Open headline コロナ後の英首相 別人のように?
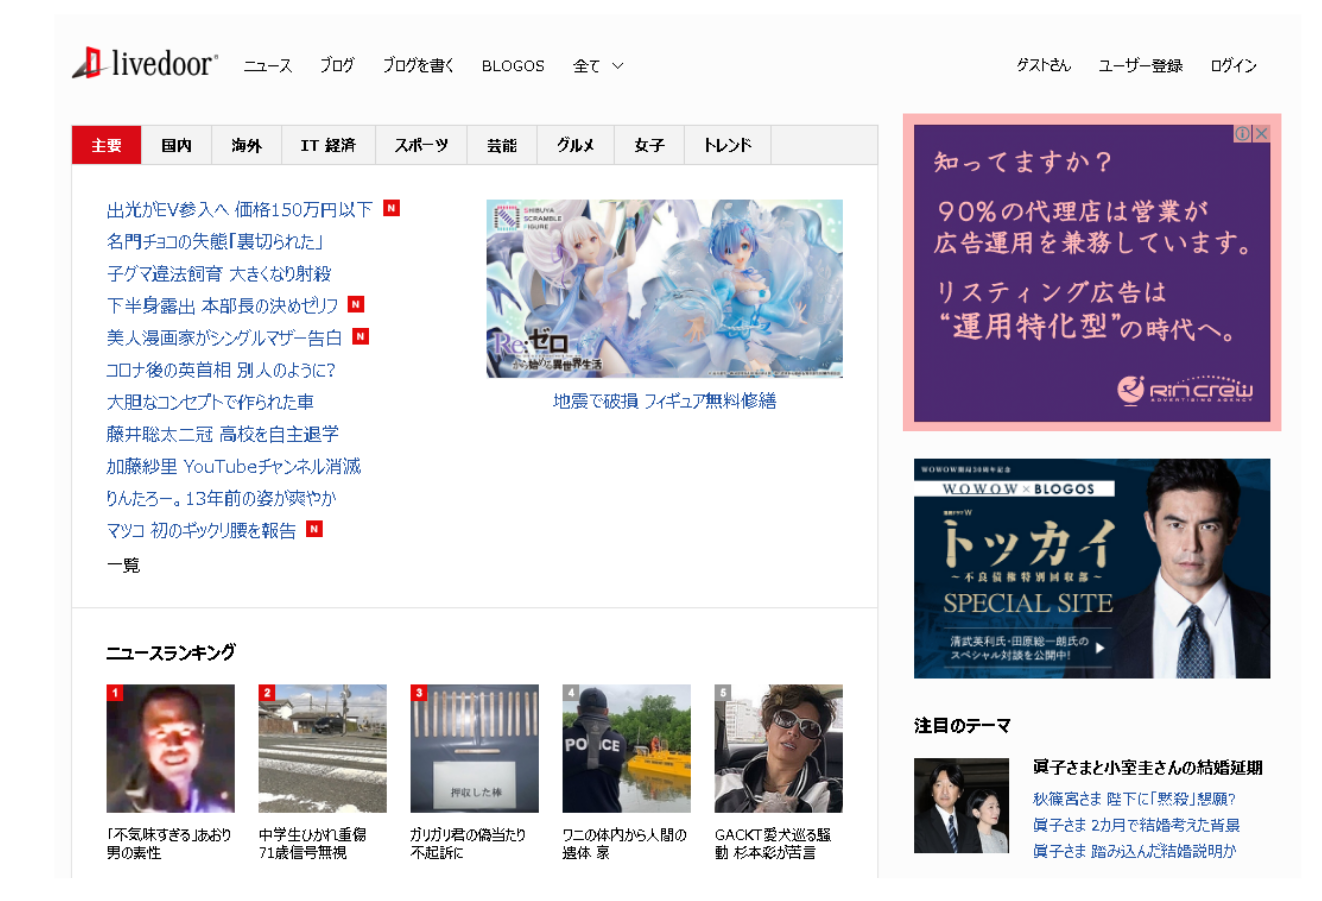The width and height of the screenshot is (1322, 901). [x=221, y=369]
